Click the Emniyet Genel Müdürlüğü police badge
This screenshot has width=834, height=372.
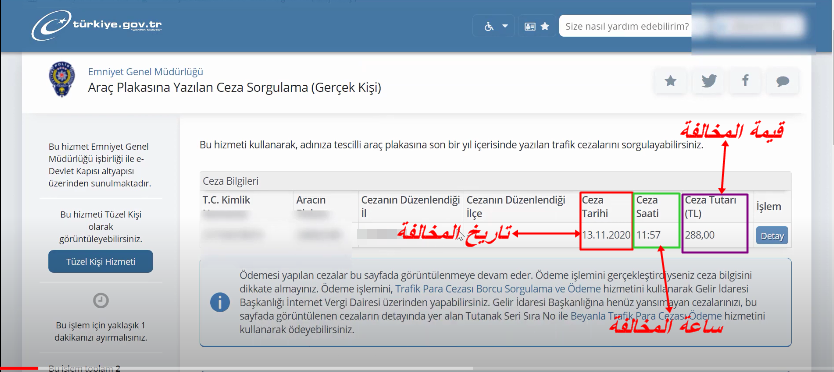tap(61, 80)
